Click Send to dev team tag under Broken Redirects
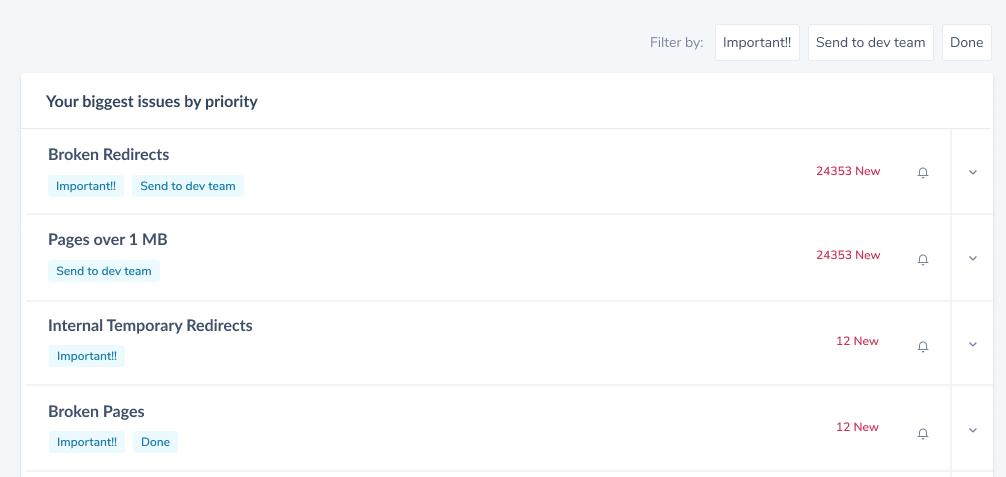The image size is (1006, 477). [x=188, y=186]
